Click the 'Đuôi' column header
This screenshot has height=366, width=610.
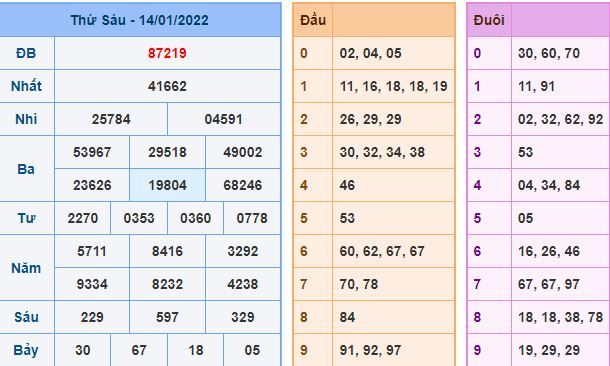tap(489, 20)
